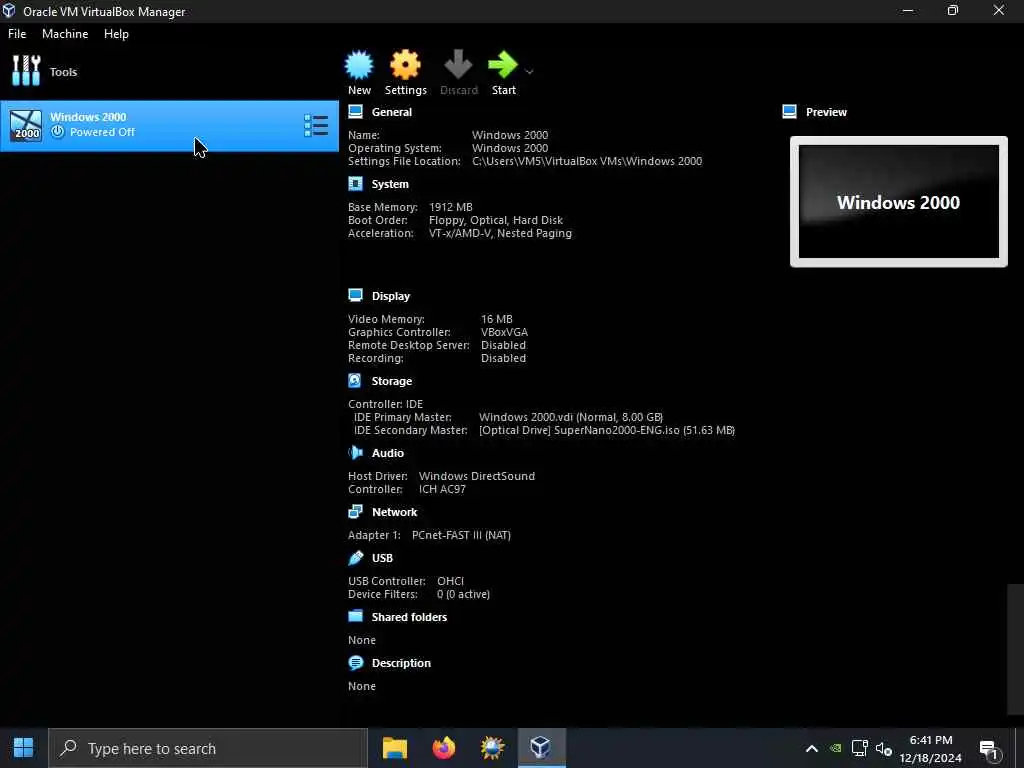Click Audio Controller value ICH AC97

[x=442, y=489]
